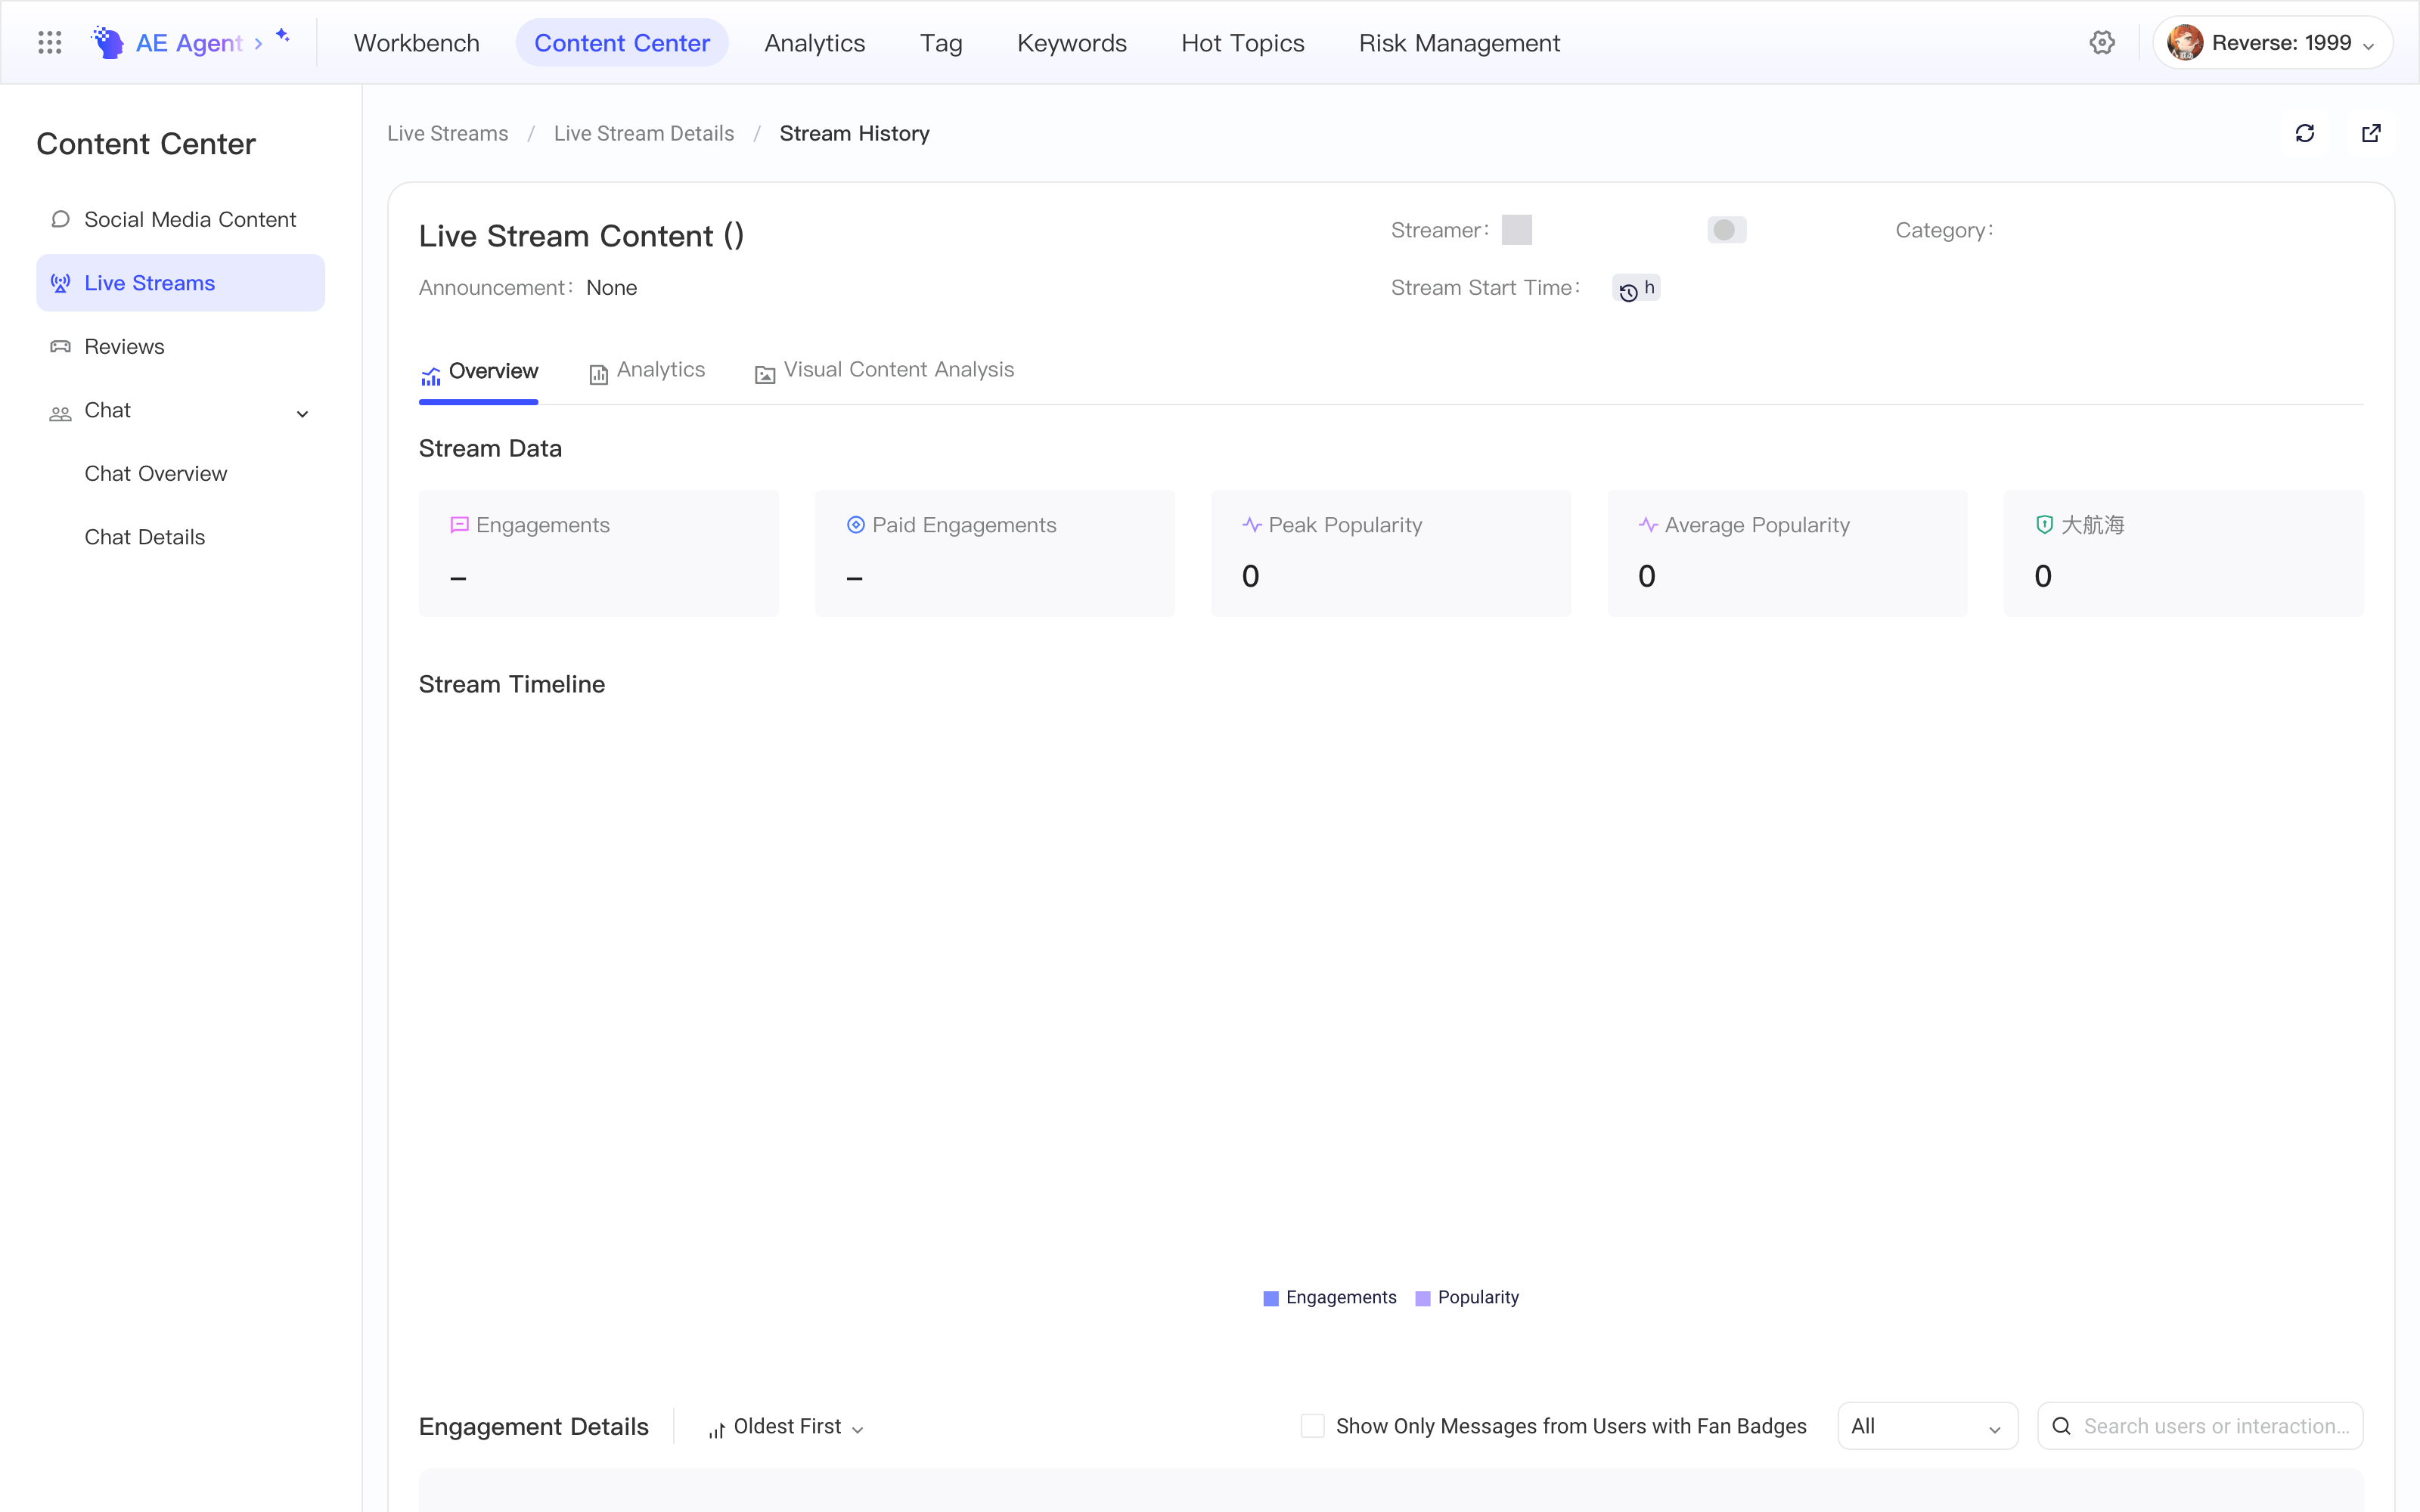The width and height of the screenshot is (2420, 1512).
Task: Click the stream start time history icon
Action: click(x=1628, y=292)
